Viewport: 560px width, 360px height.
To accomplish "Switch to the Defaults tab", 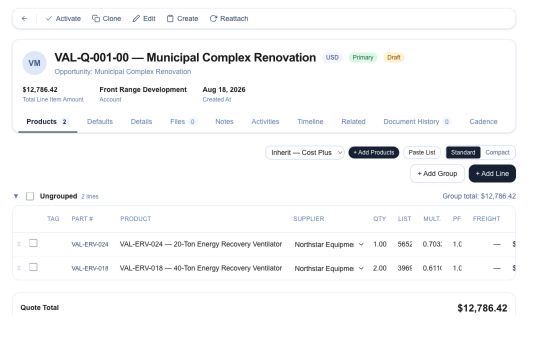I will point(100,121).
